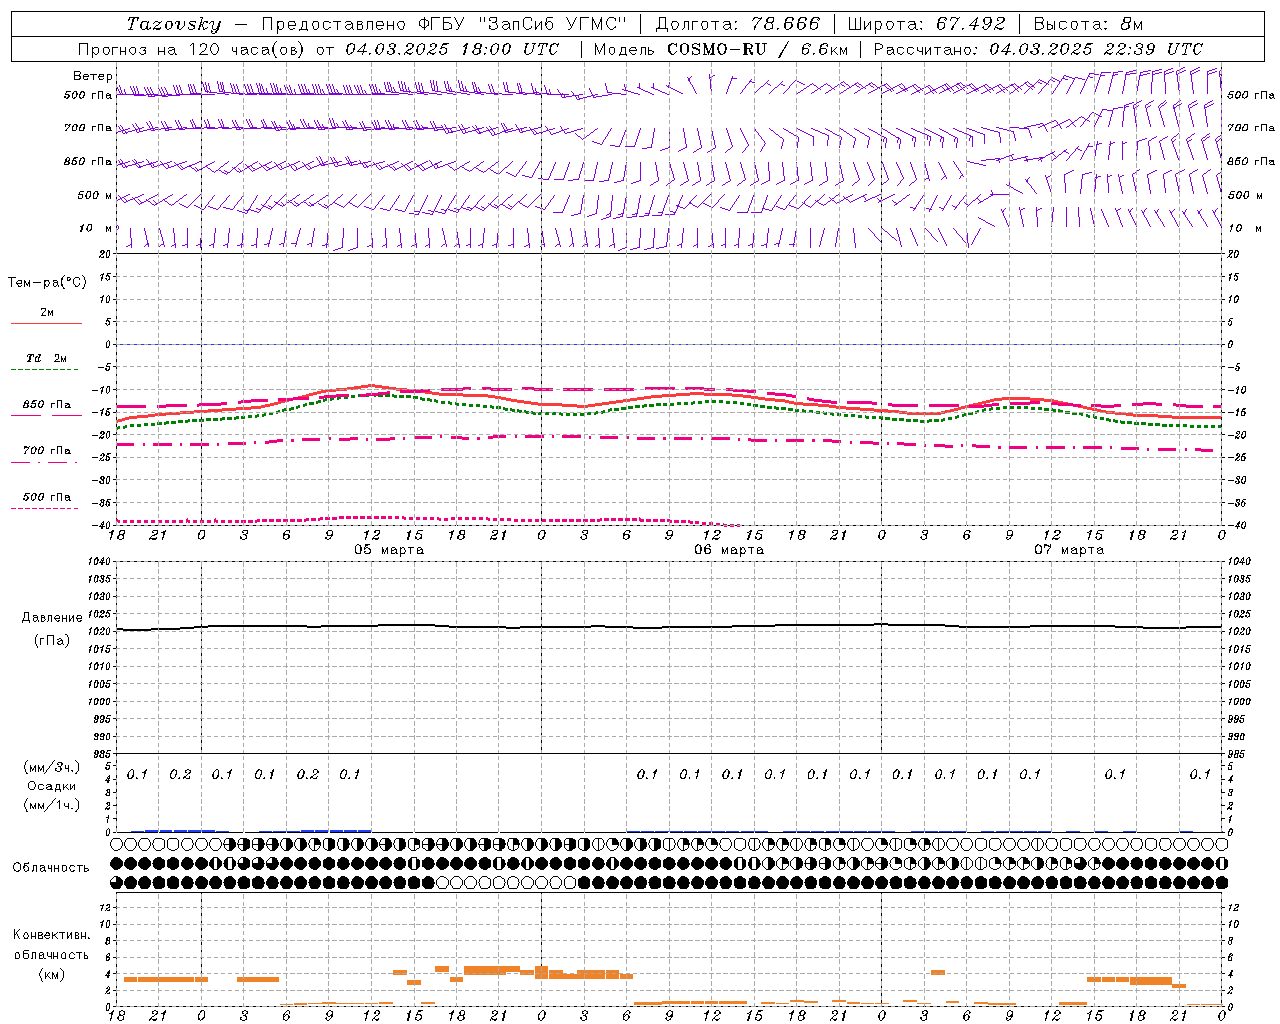Click the "Давление" pressure panel label
Screen dimensions: 1280x1024
(x=52, y=618)
